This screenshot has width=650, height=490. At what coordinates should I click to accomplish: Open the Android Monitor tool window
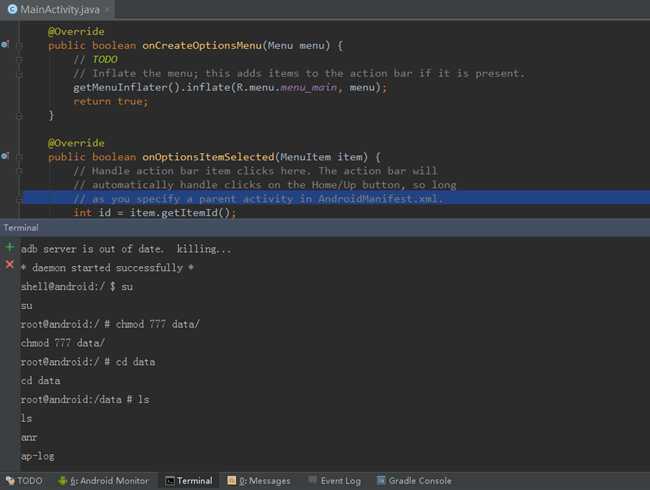pos(104,481)
